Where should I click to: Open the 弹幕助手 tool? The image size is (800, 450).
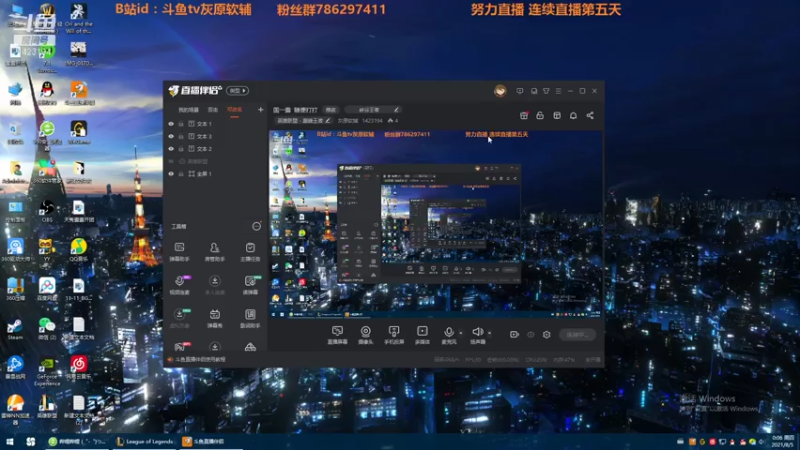tap(179, 252)
